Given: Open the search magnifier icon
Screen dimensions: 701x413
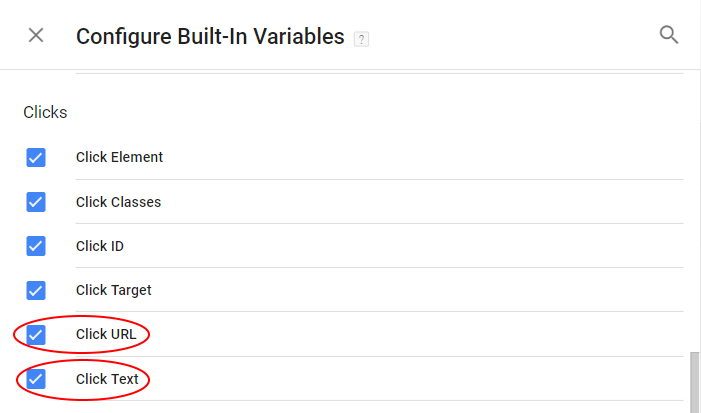Looking at the screenshot, I should (669, 35).
